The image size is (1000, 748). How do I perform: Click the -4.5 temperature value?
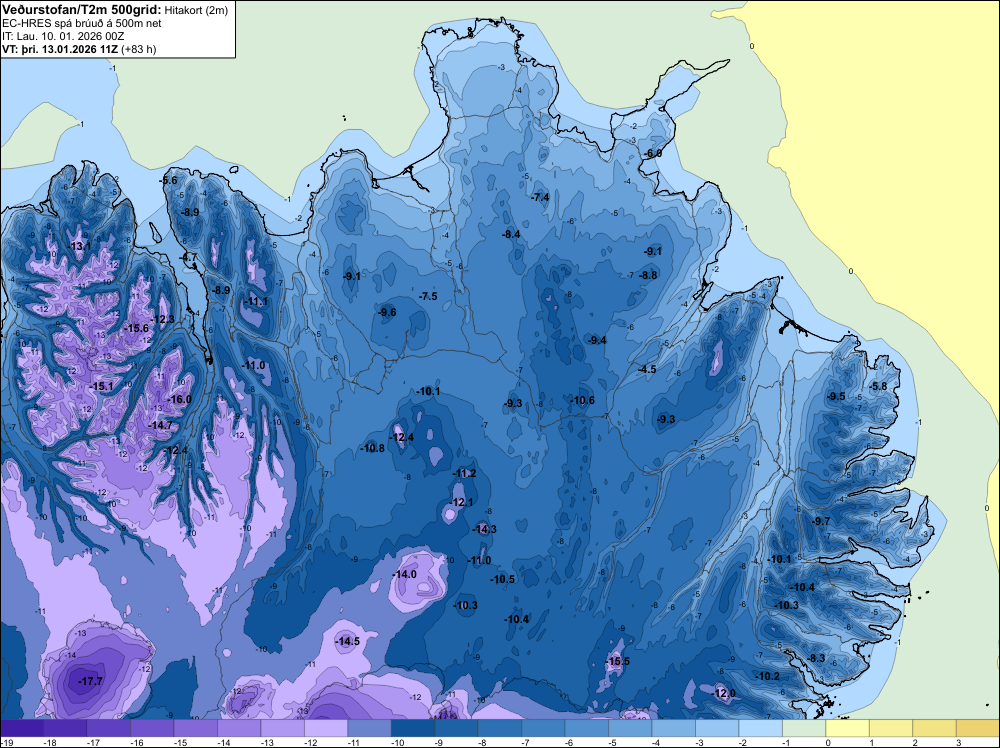click(x=647, y=369)
